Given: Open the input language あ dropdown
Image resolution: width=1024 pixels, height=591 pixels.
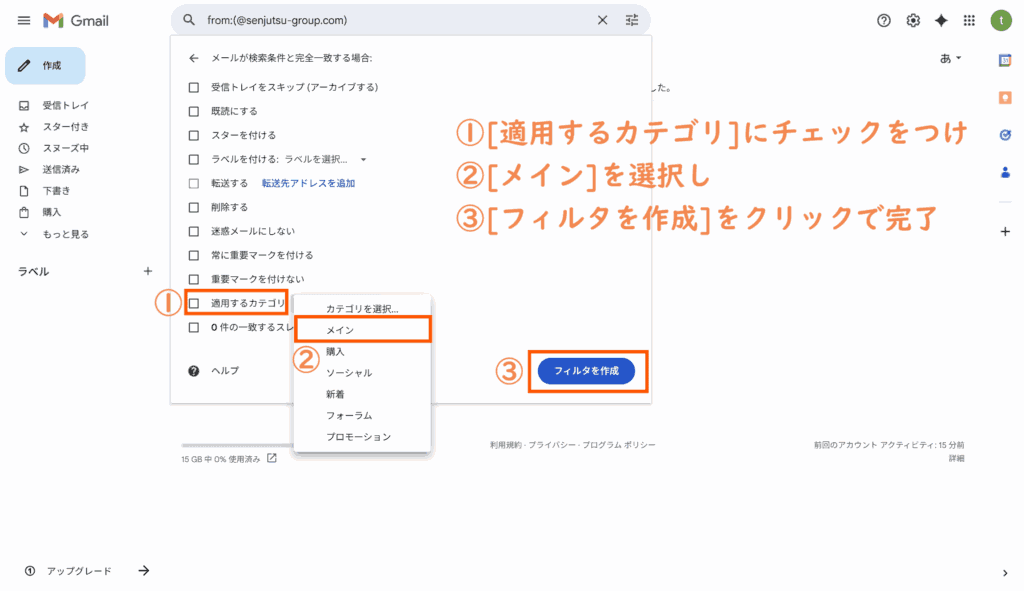Looking at the screenshot, I should pyautogui.click(x=949, y=59).
